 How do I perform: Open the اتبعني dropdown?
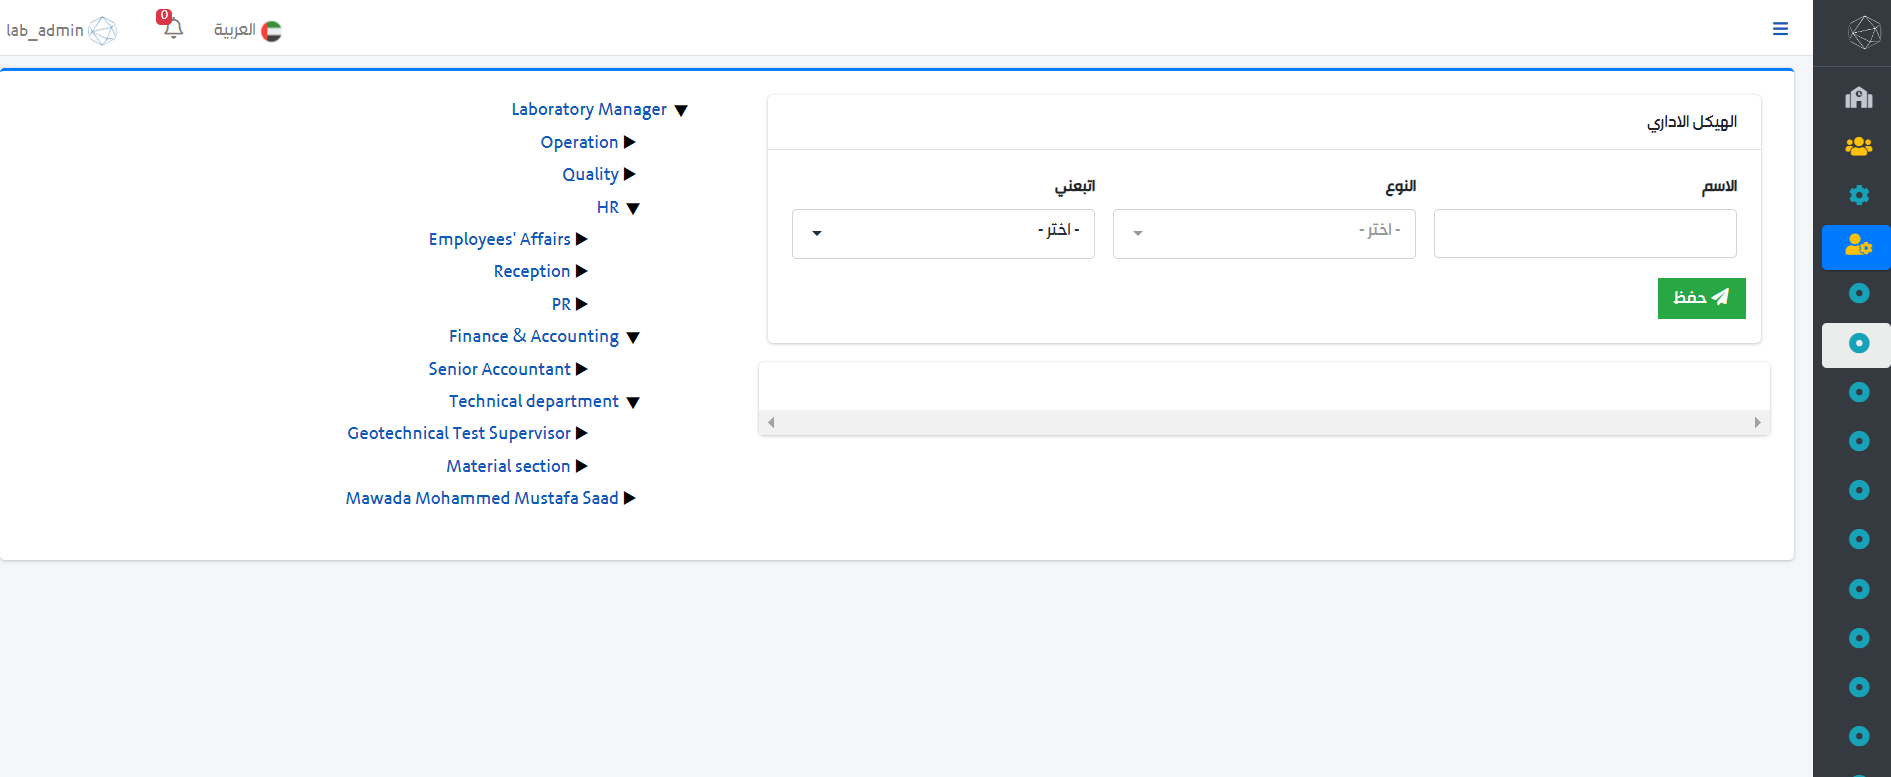pos(943,233)
